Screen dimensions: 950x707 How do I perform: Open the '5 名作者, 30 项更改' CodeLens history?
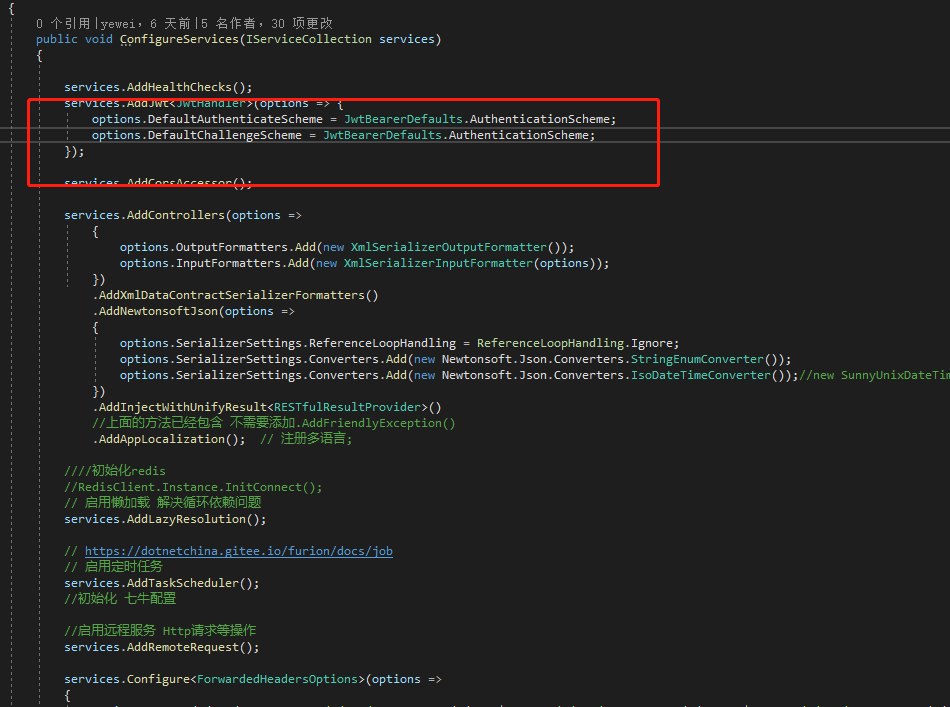point(267,23)
